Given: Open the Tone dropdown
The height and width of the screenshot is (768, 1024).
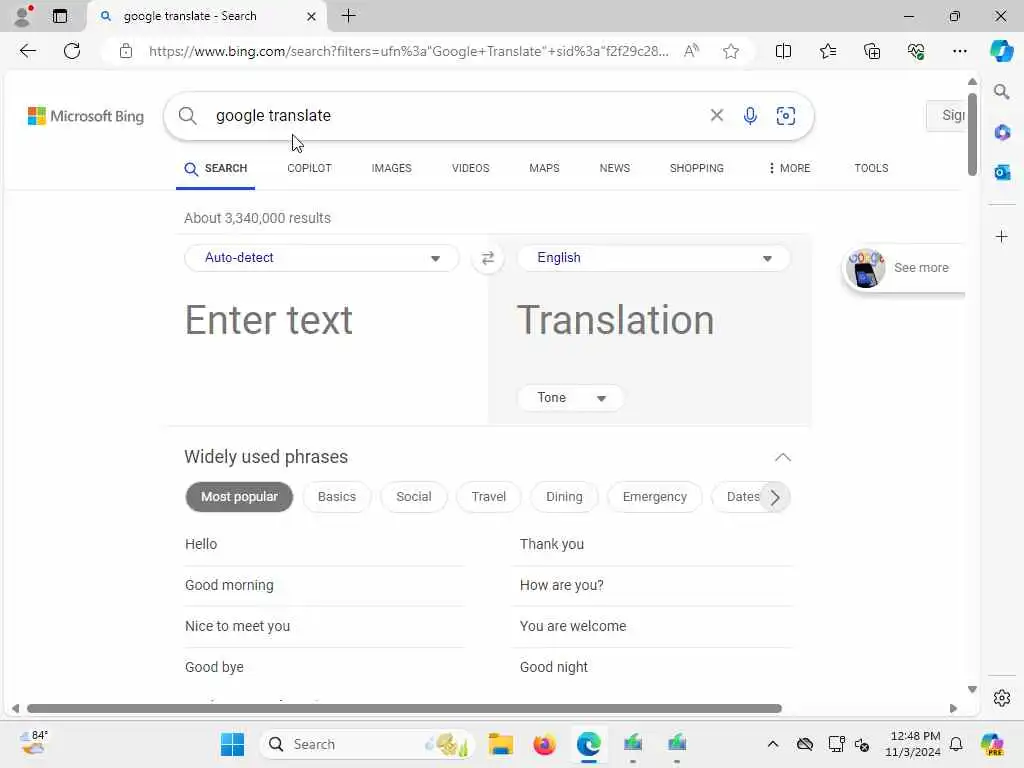Looking at the screenshot, I should coord(570,398).
